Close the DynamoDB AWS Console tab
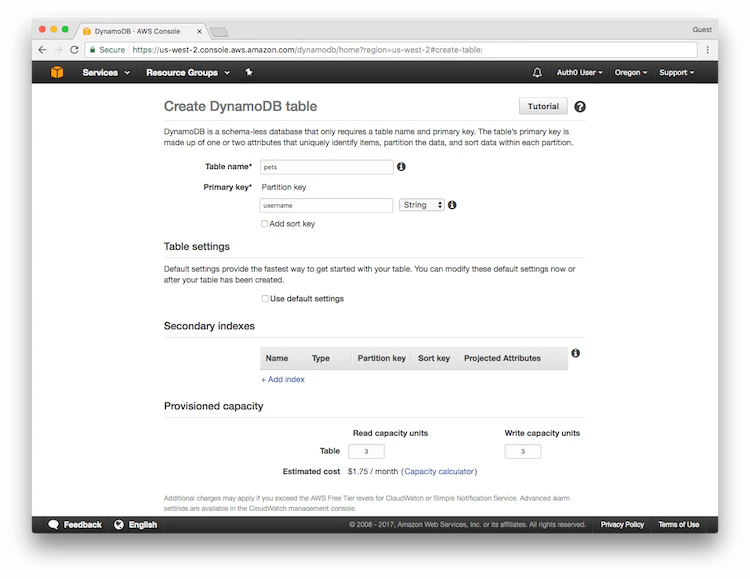 pos(199,32)
